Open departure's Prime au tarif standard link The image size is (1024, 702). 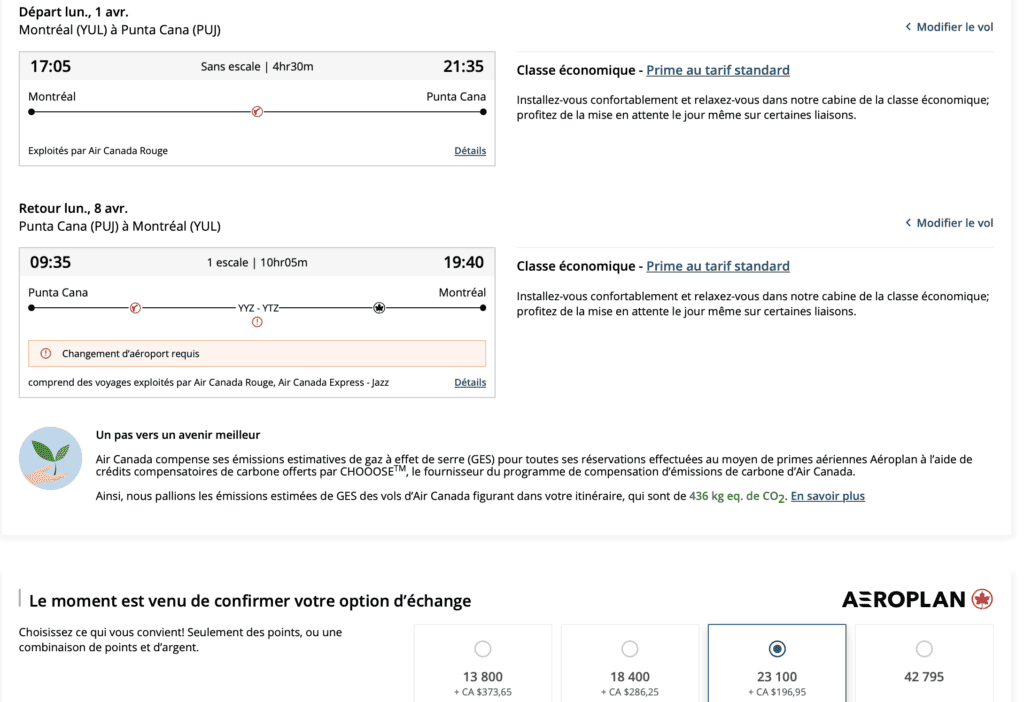coord(718,70)
